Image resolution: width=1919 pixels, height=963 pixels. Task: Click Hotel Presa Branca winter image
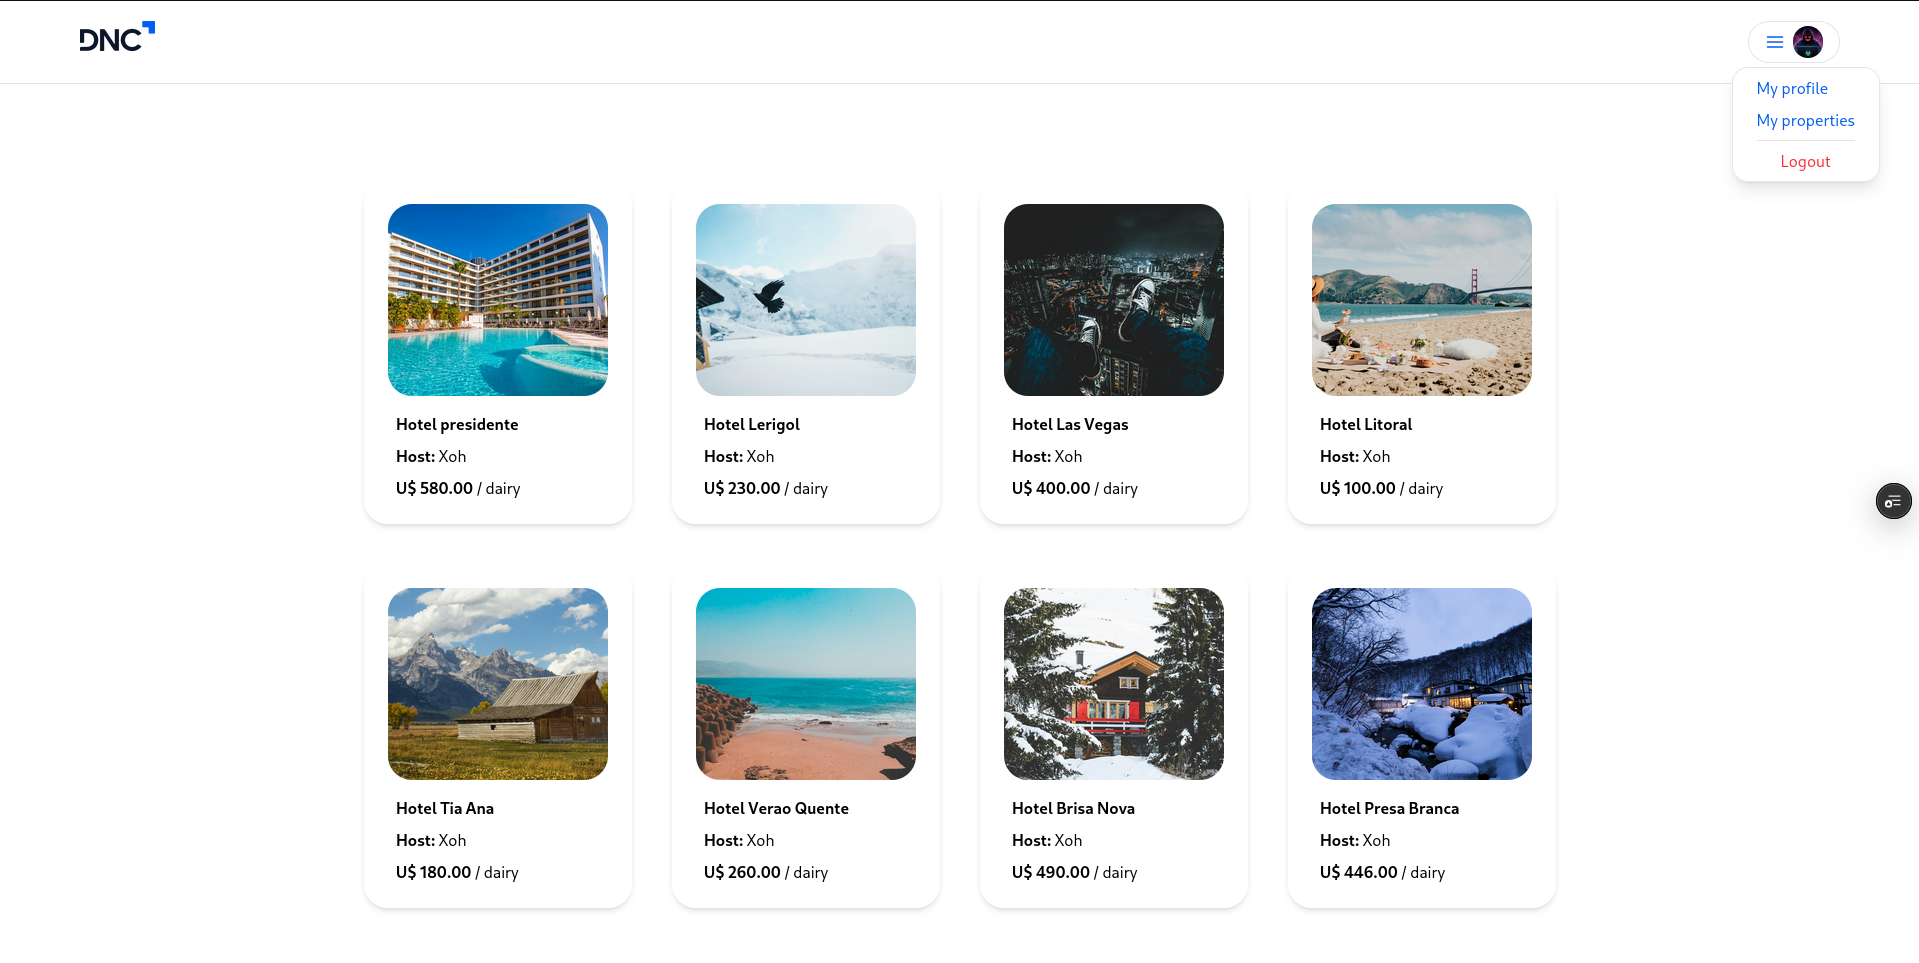pyautogui.click(x=1421, y=683)
